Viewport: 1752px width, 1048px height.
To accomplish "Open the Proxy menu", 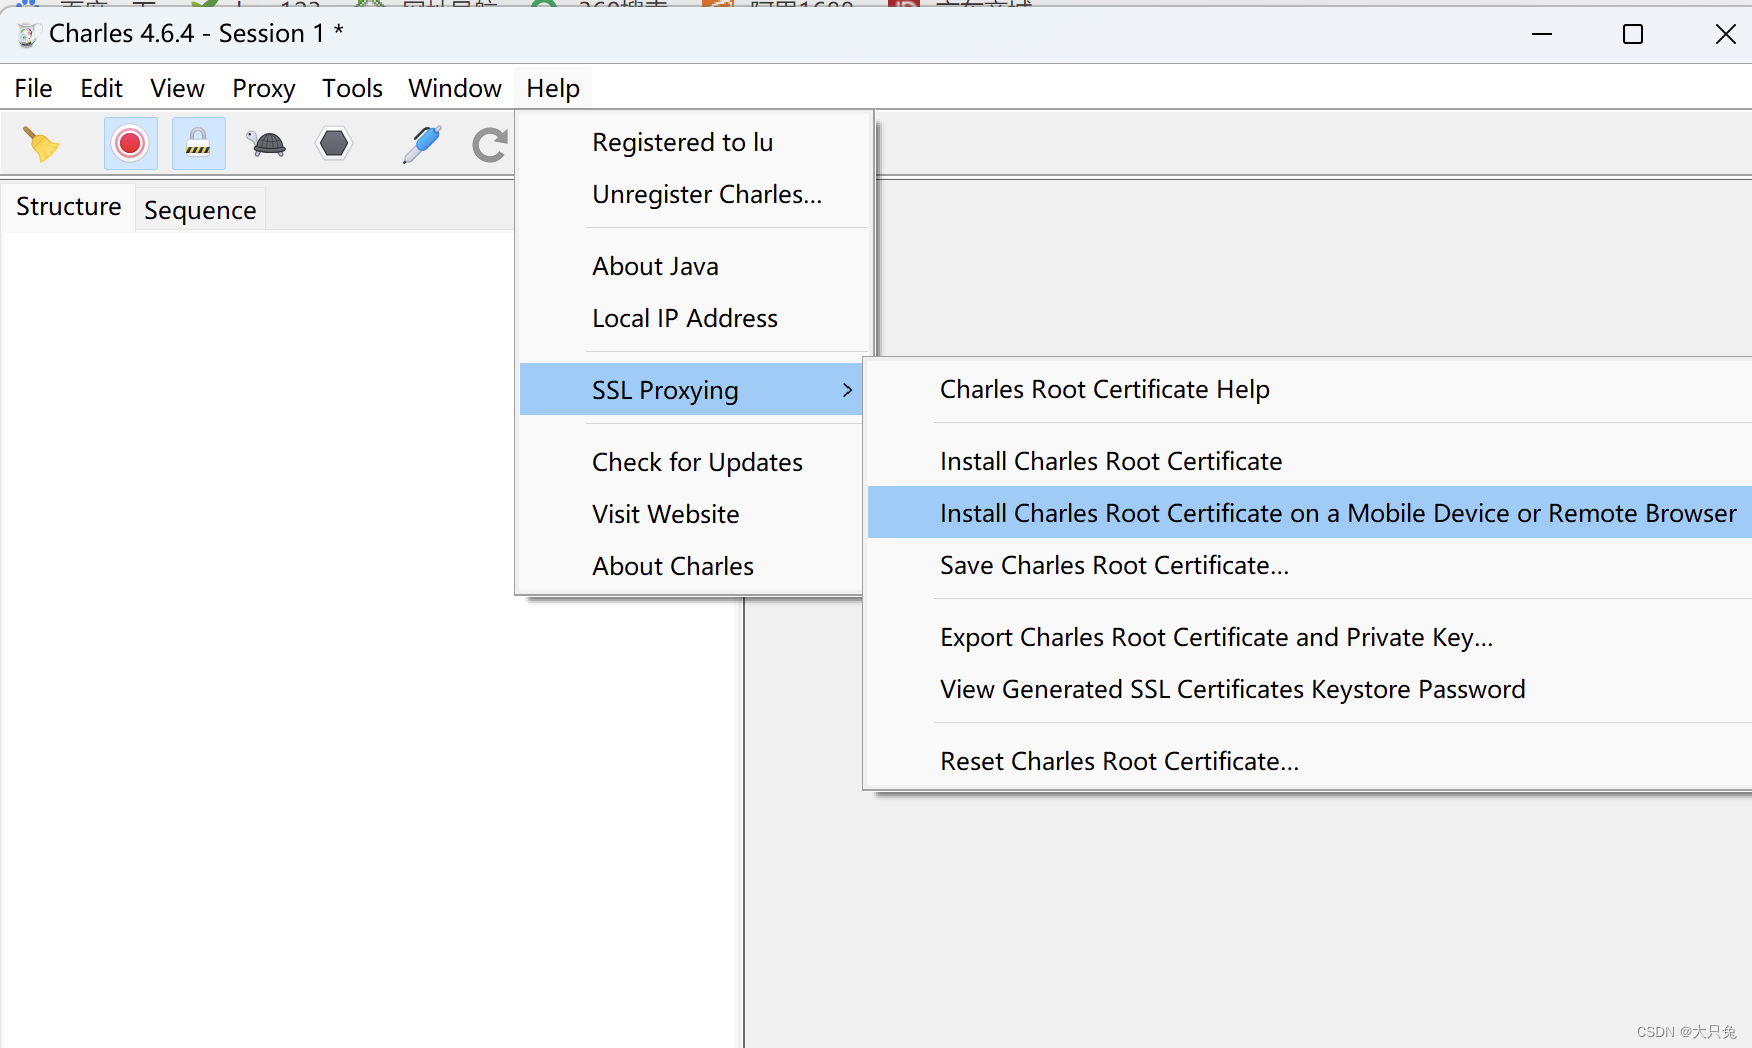I will [263, 88].
